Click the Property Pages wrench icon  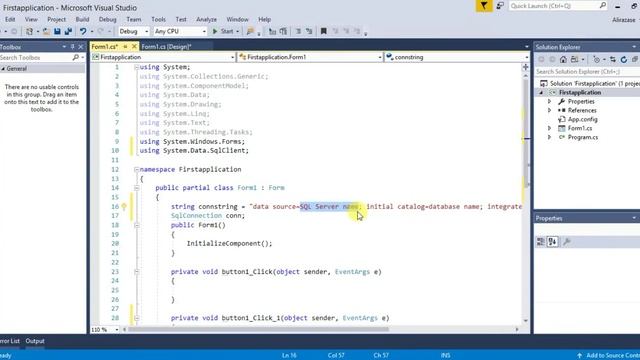567,242
